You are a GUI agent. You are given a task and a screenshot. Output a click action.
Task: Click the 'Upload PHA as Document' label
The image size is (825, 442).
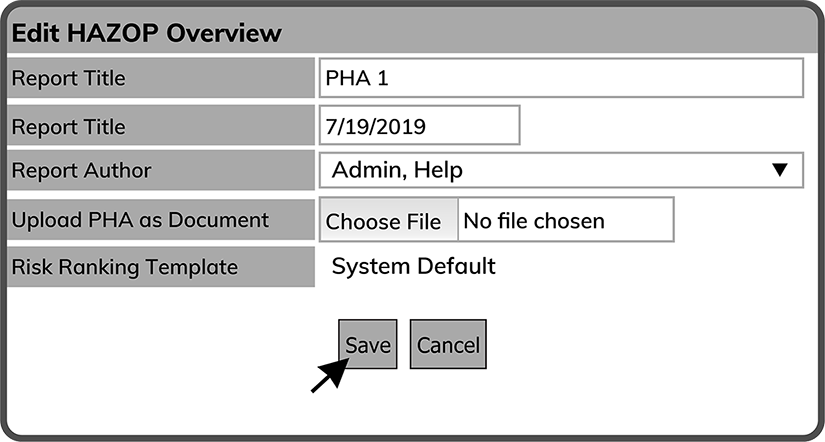point(140,220)
